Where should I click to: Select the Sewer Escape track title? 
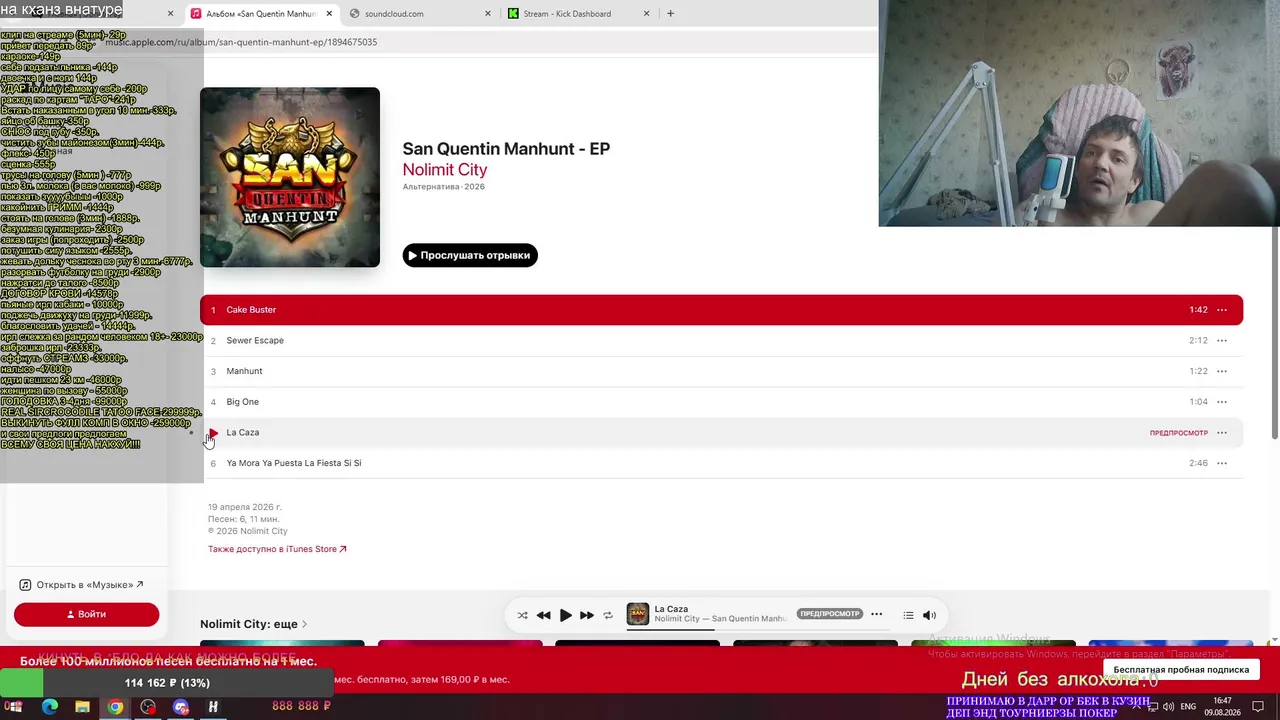coord(255,341)
